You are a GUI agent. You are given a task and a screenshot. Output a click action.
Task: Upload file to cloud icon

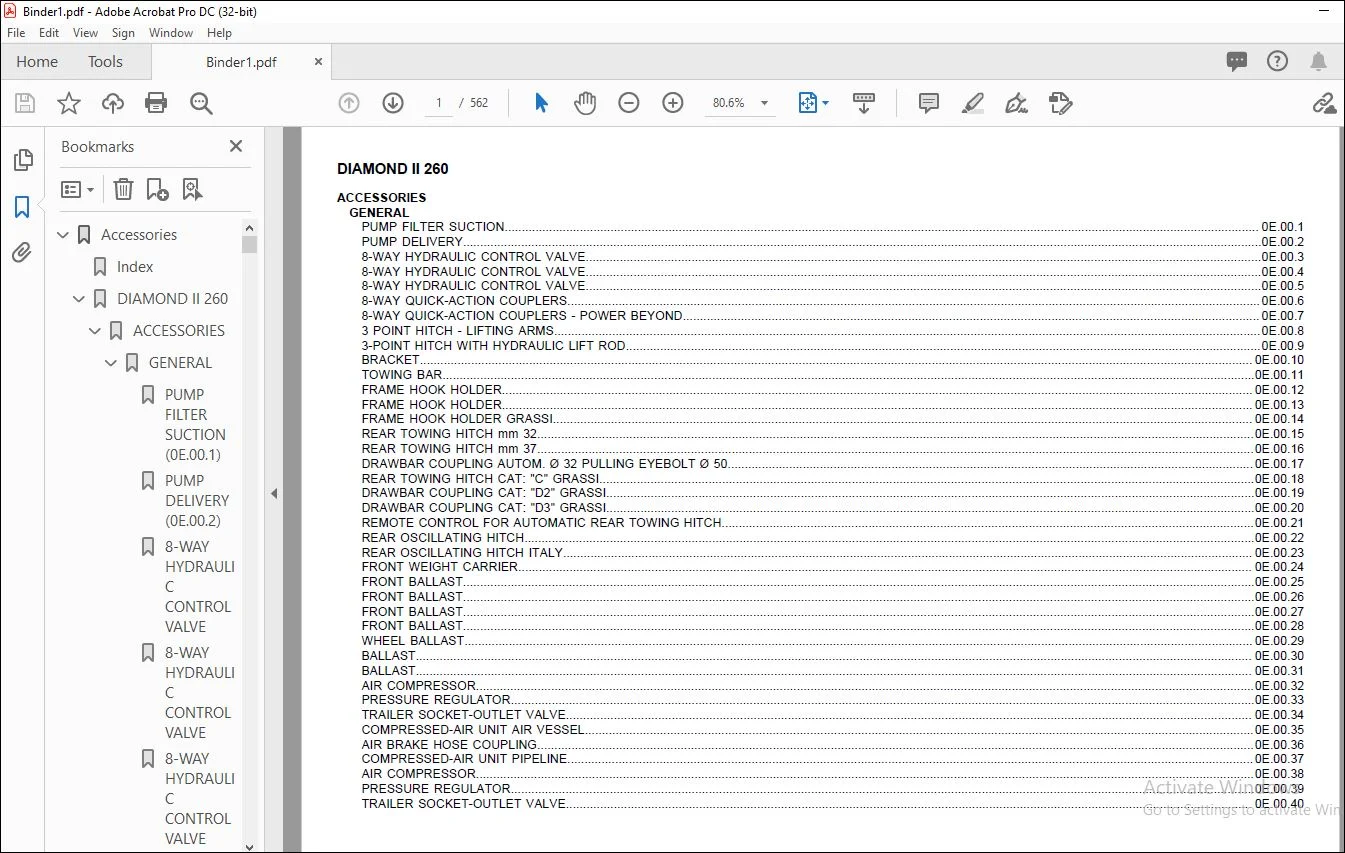113,103
